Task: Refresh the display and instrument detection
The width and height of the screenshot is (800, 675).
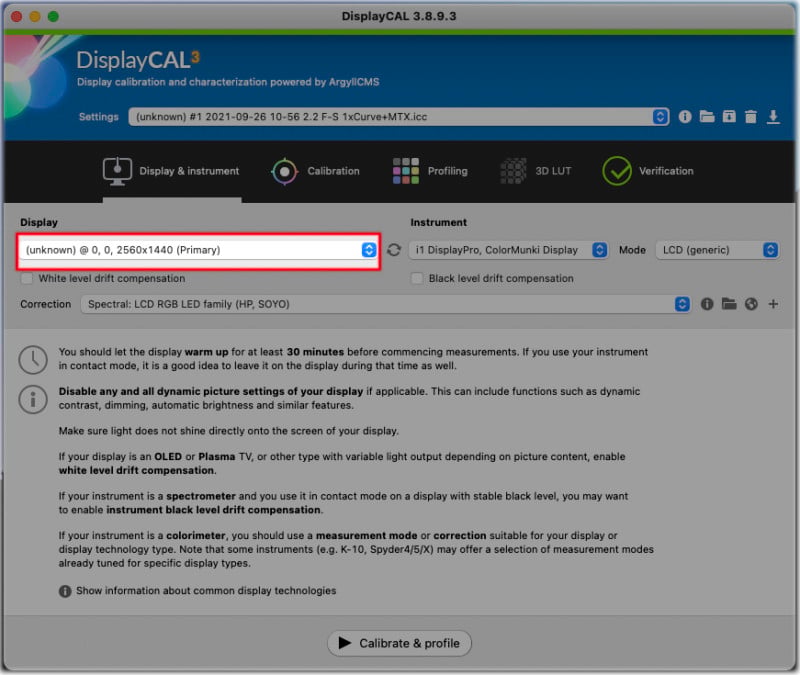Action: [x=394, y=250]
